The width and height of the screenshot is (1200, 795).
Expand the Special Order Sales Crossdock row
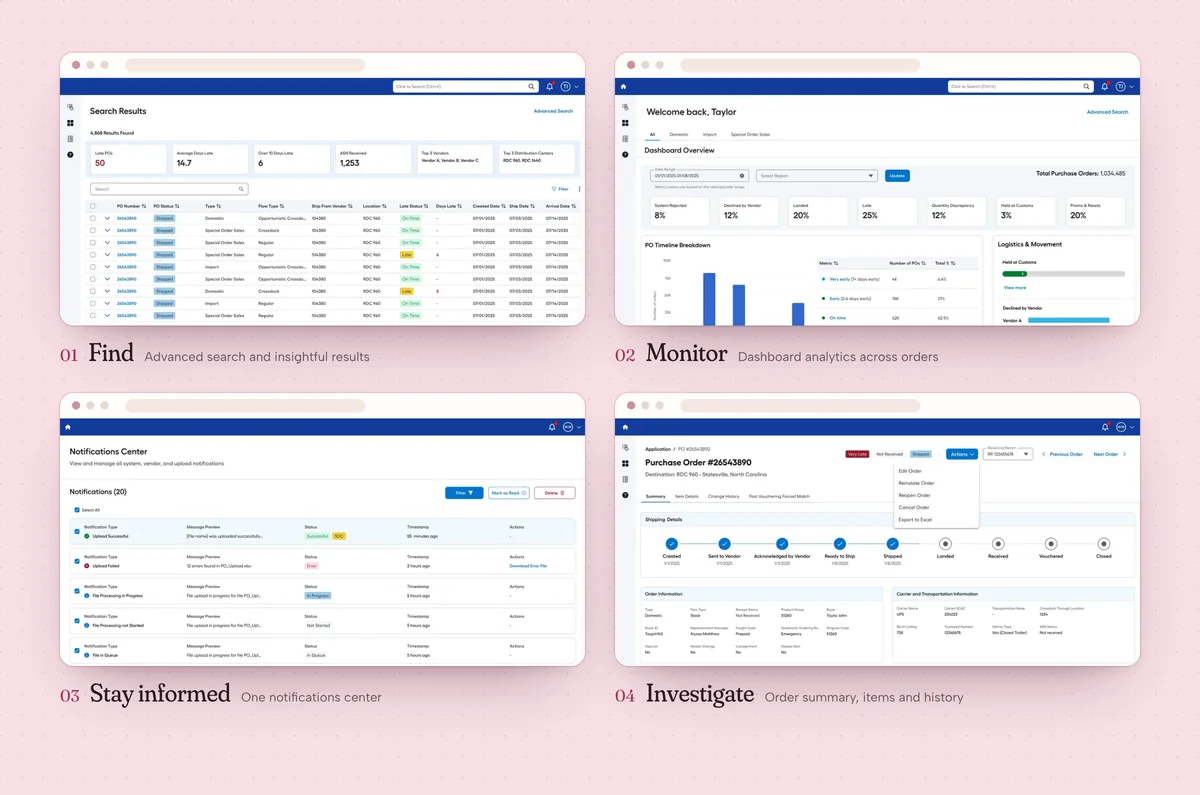tap(107, 230)
